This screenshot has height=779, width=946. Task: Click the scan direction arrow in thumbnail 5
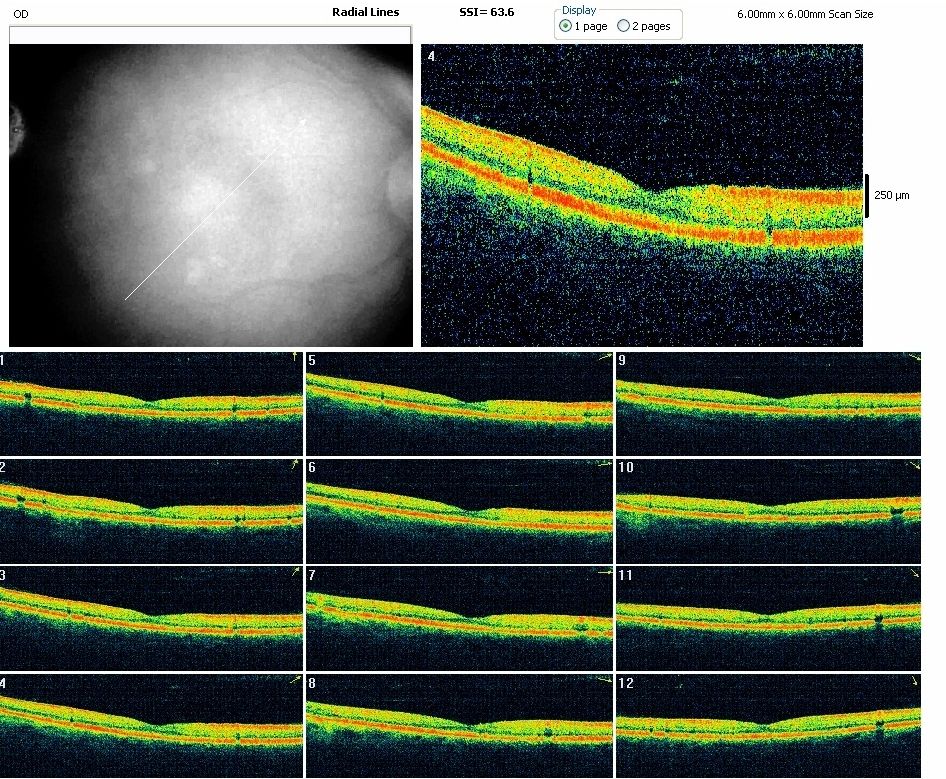604,357
